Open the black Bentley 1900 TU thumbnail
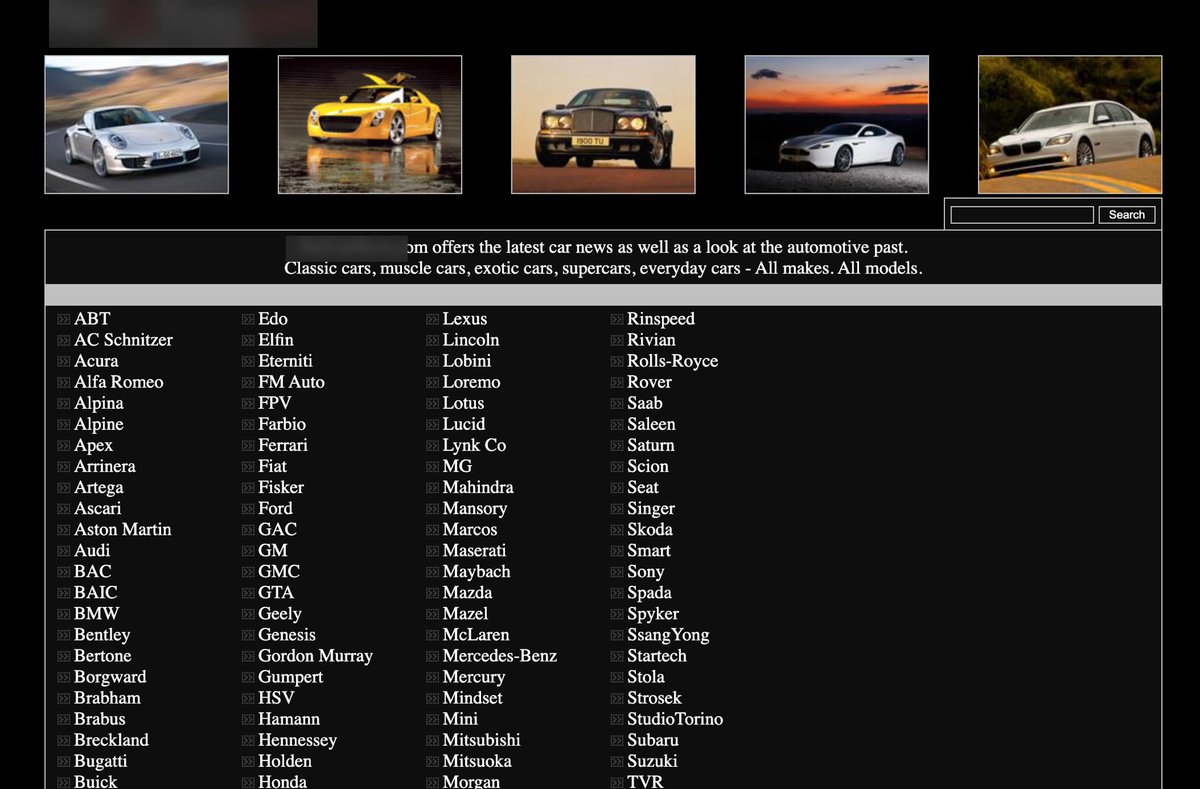1200x789 pixels. (x=603, y=124)
